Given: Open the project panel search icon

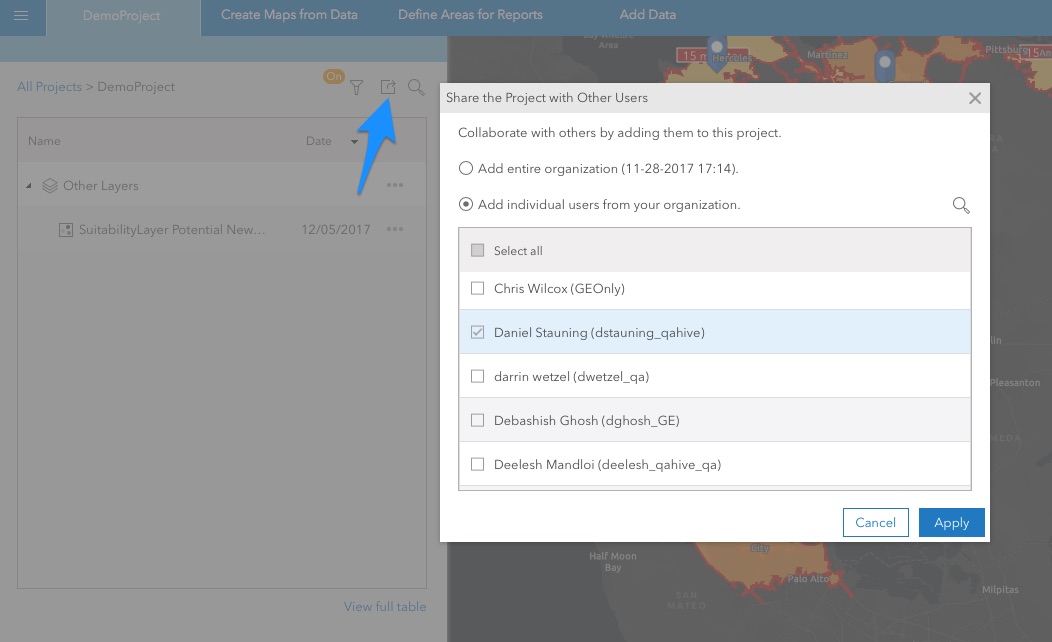Looking at the screenshot, I should pyautogui.click(x=416, y=88).
